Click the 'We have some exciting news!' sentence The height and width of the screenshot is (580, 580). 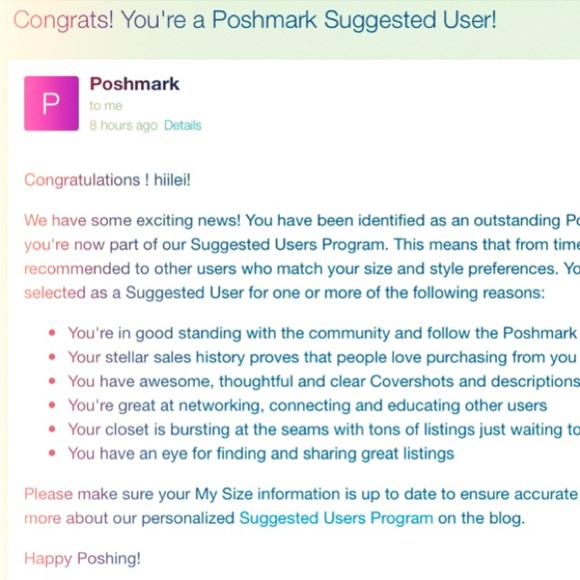pos(132,220)
